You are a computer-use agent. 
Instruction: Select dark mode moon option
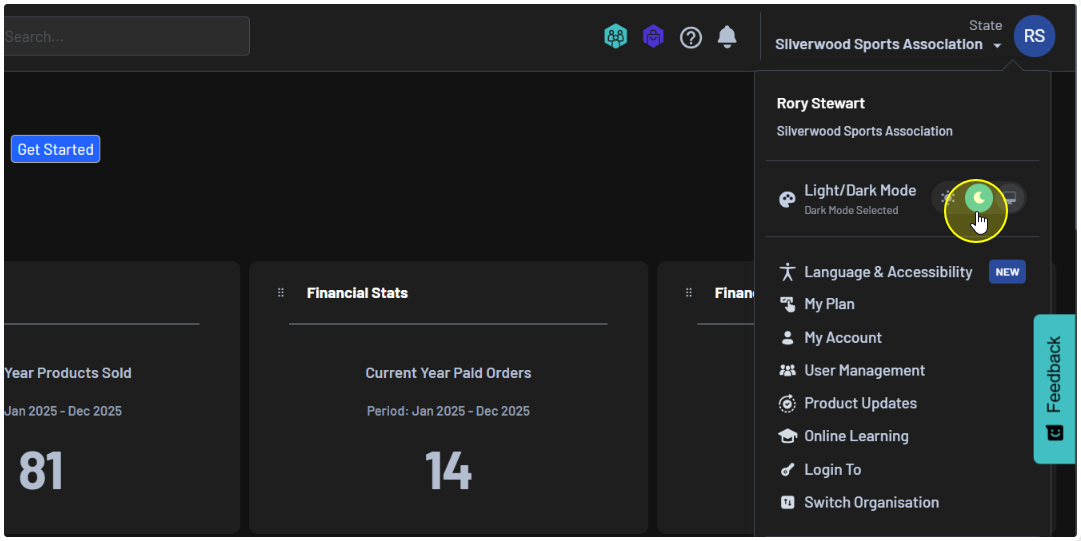pos(979,198)
